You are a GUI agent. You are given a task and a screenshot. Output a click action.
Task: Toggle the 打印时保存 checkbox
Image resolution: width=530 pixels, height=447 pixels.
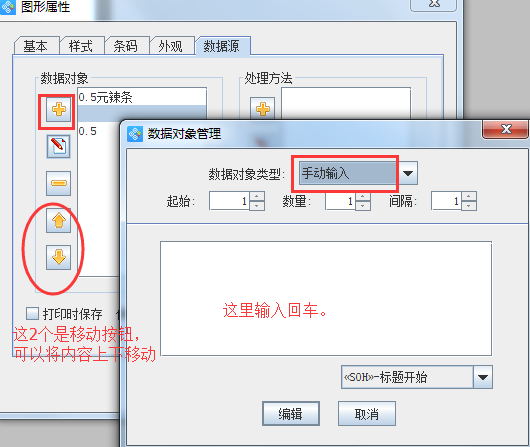[32, 313]
